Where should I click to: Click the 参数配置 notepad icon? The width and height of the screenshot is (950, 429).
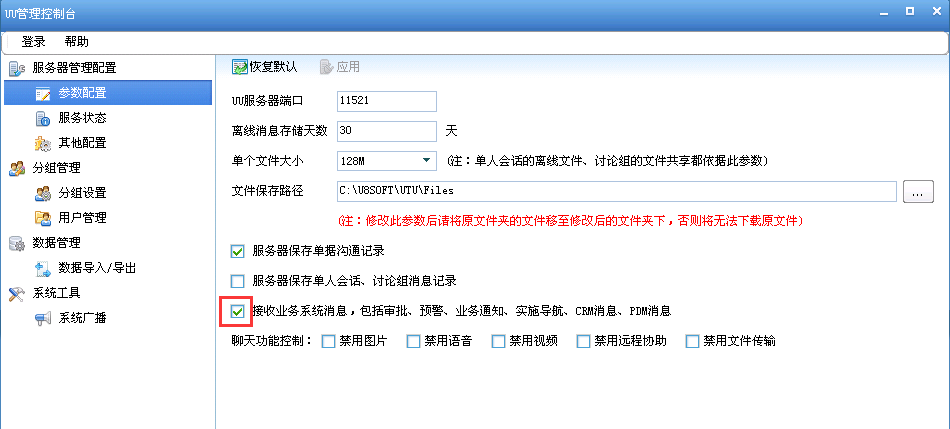tap(42, 93)
